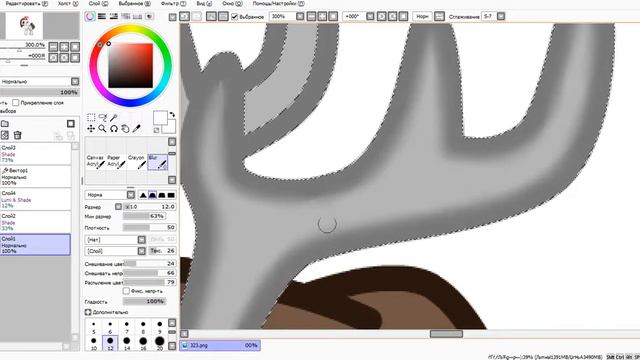This screenshot has height=360, width=640.
Task: Select the Zoom magnifier tool
Action: 102,129
